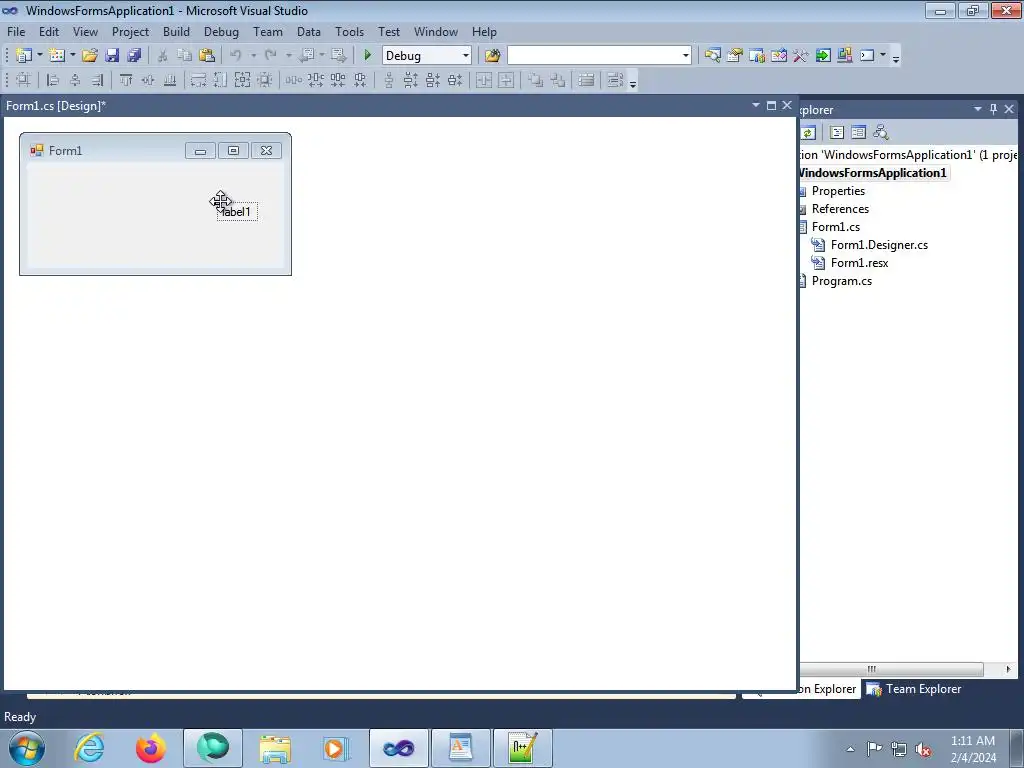Click the New Project toolbar icon
The width and height of the screenshot is (1024, 768).
(x=24, y=56)
